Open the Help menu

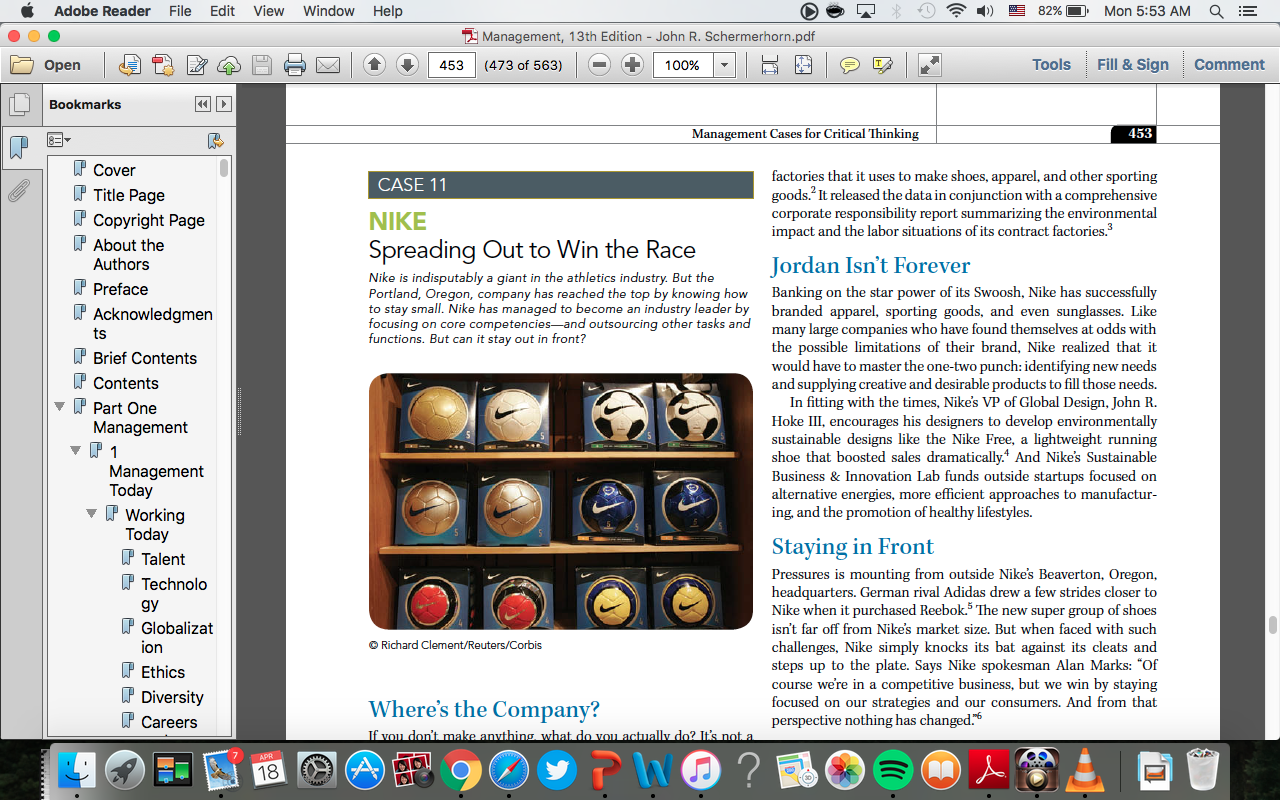tap(387, 11)
